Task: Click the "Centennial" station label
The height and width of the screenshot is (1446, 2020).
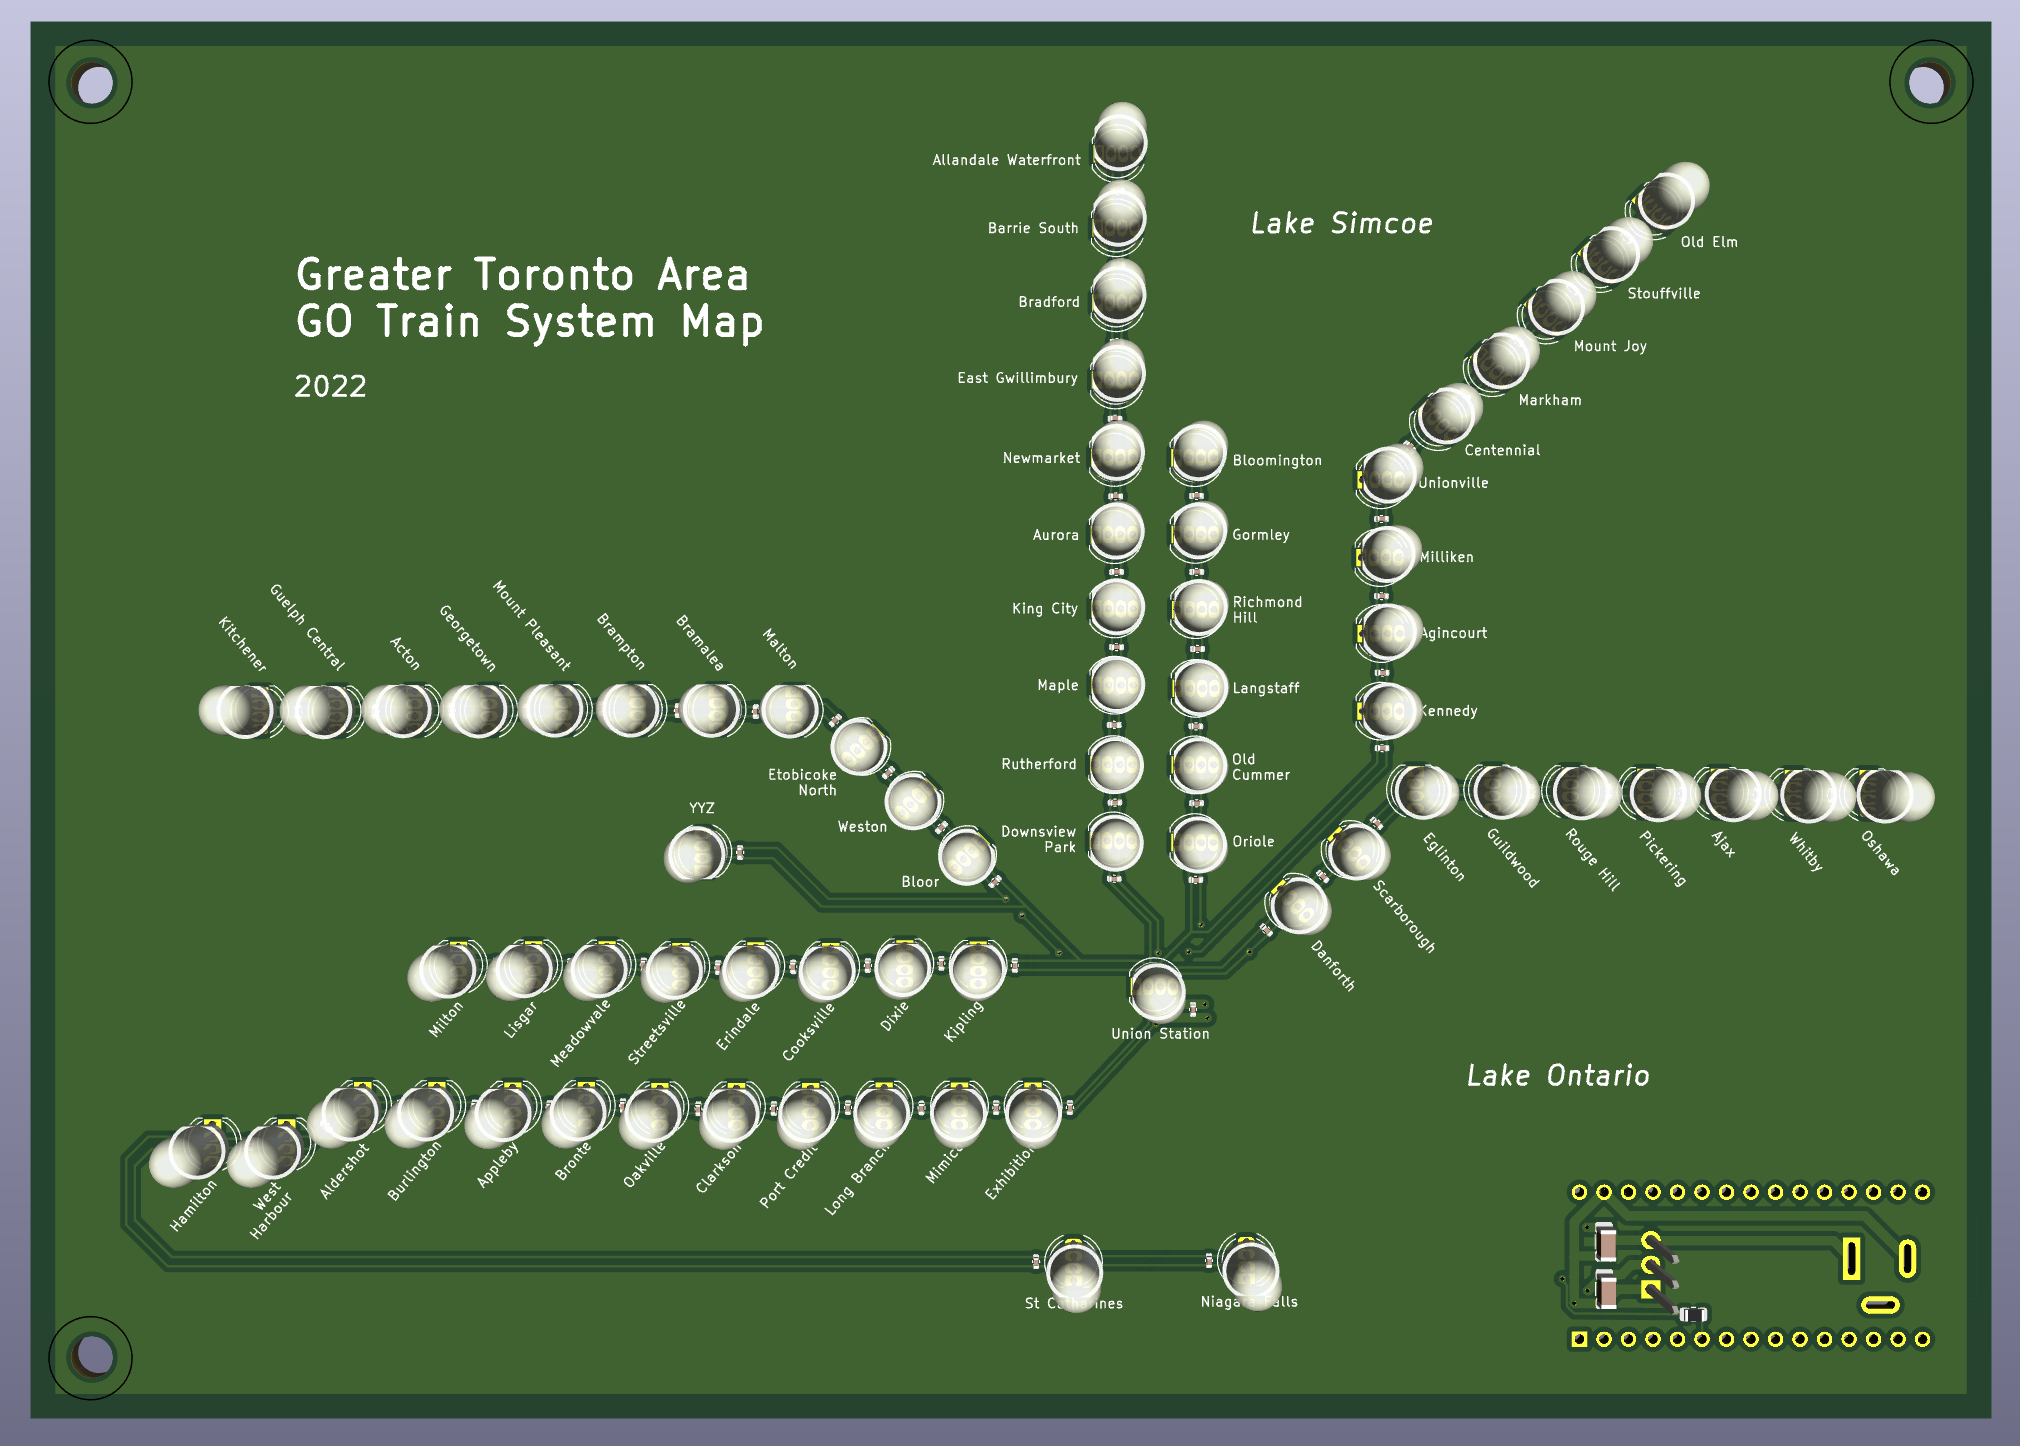Action: coord(1502,450)
